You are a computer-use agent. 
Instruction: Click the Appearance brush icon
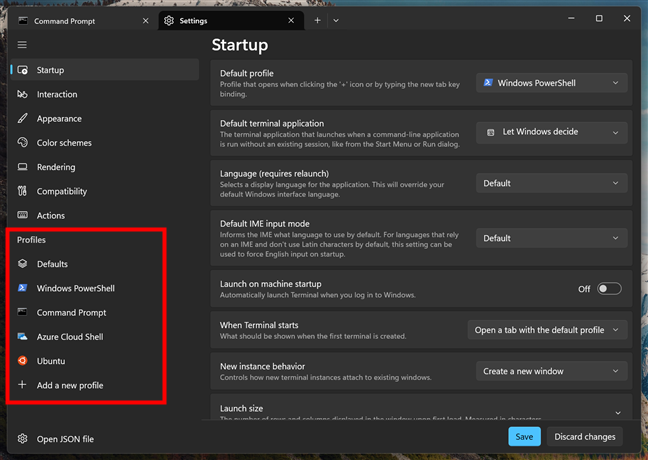tap(22, 118)
